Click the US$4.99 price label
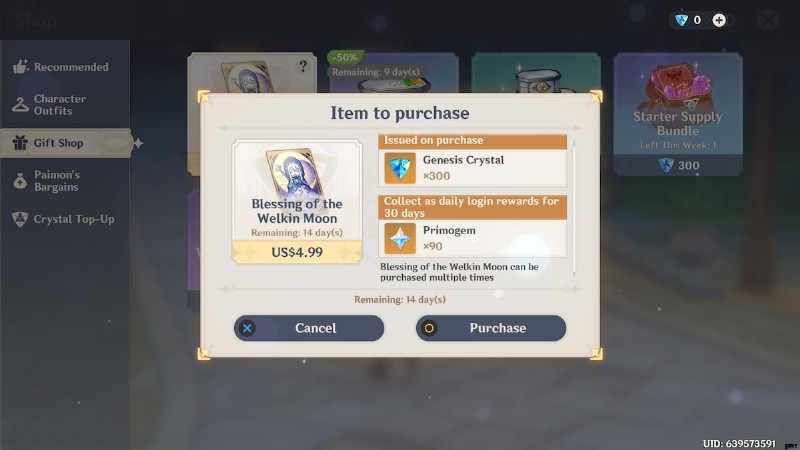800x450 pixels. click(297, 252)
